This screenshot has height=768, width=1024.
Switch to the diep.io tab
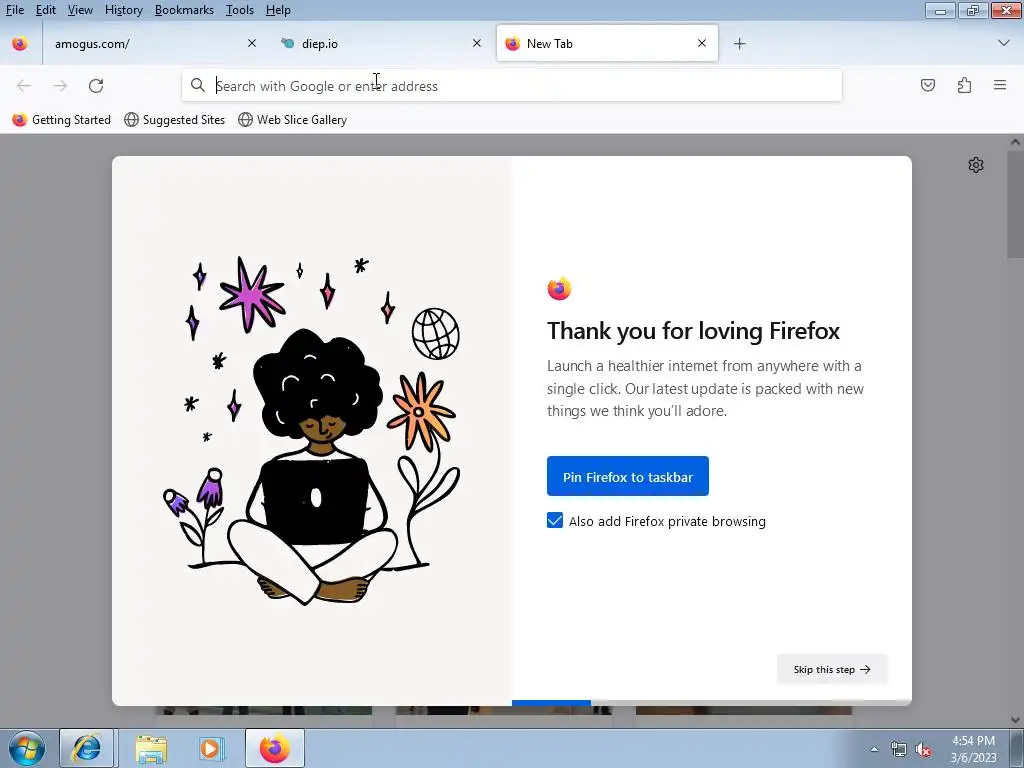381,43
